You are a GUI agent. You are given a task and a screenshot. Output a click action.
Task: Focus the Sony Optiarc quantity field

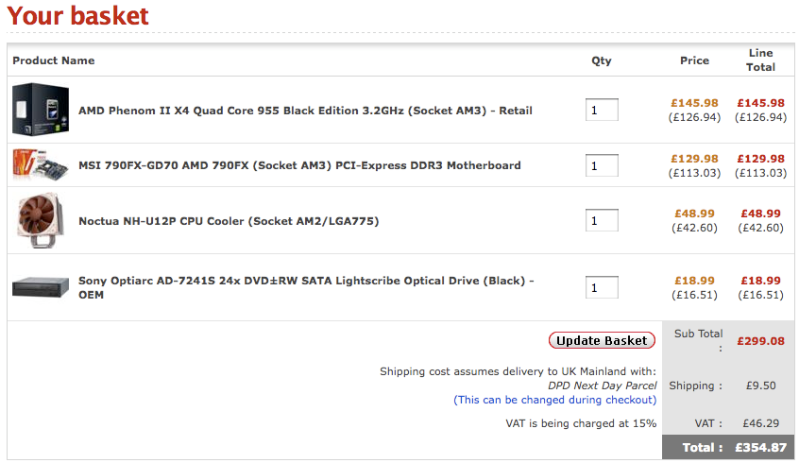coord(601,288)
